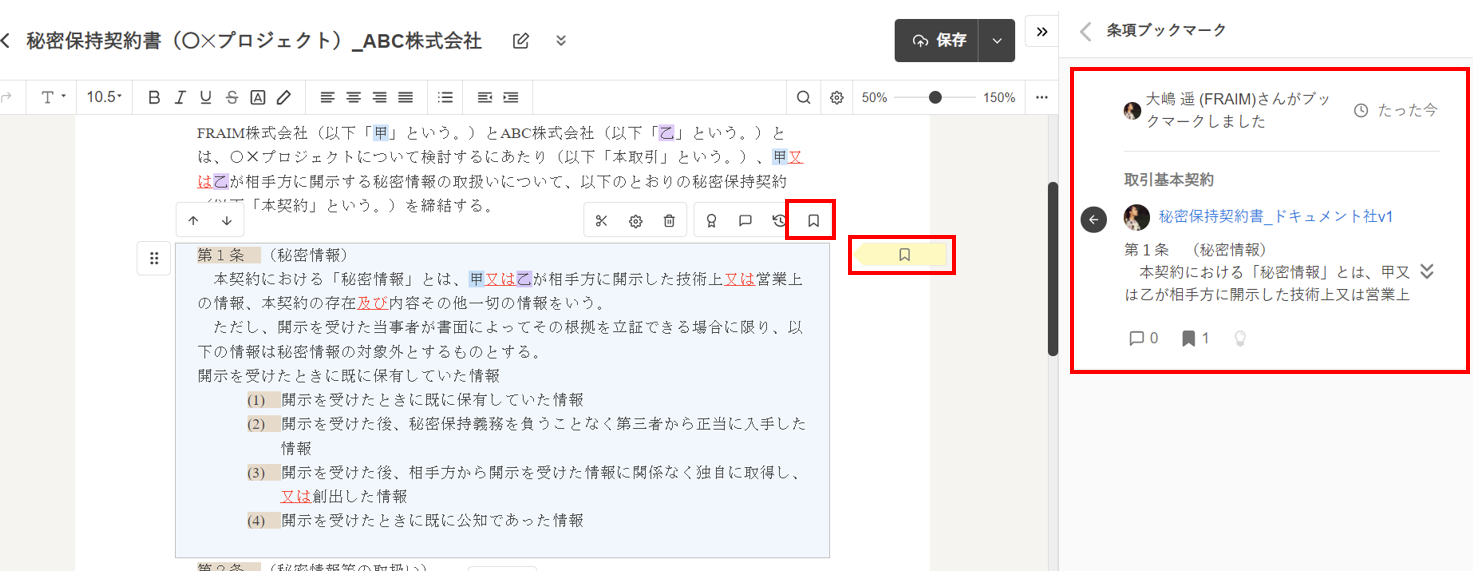Click the 保存 save button

point(938,41)
